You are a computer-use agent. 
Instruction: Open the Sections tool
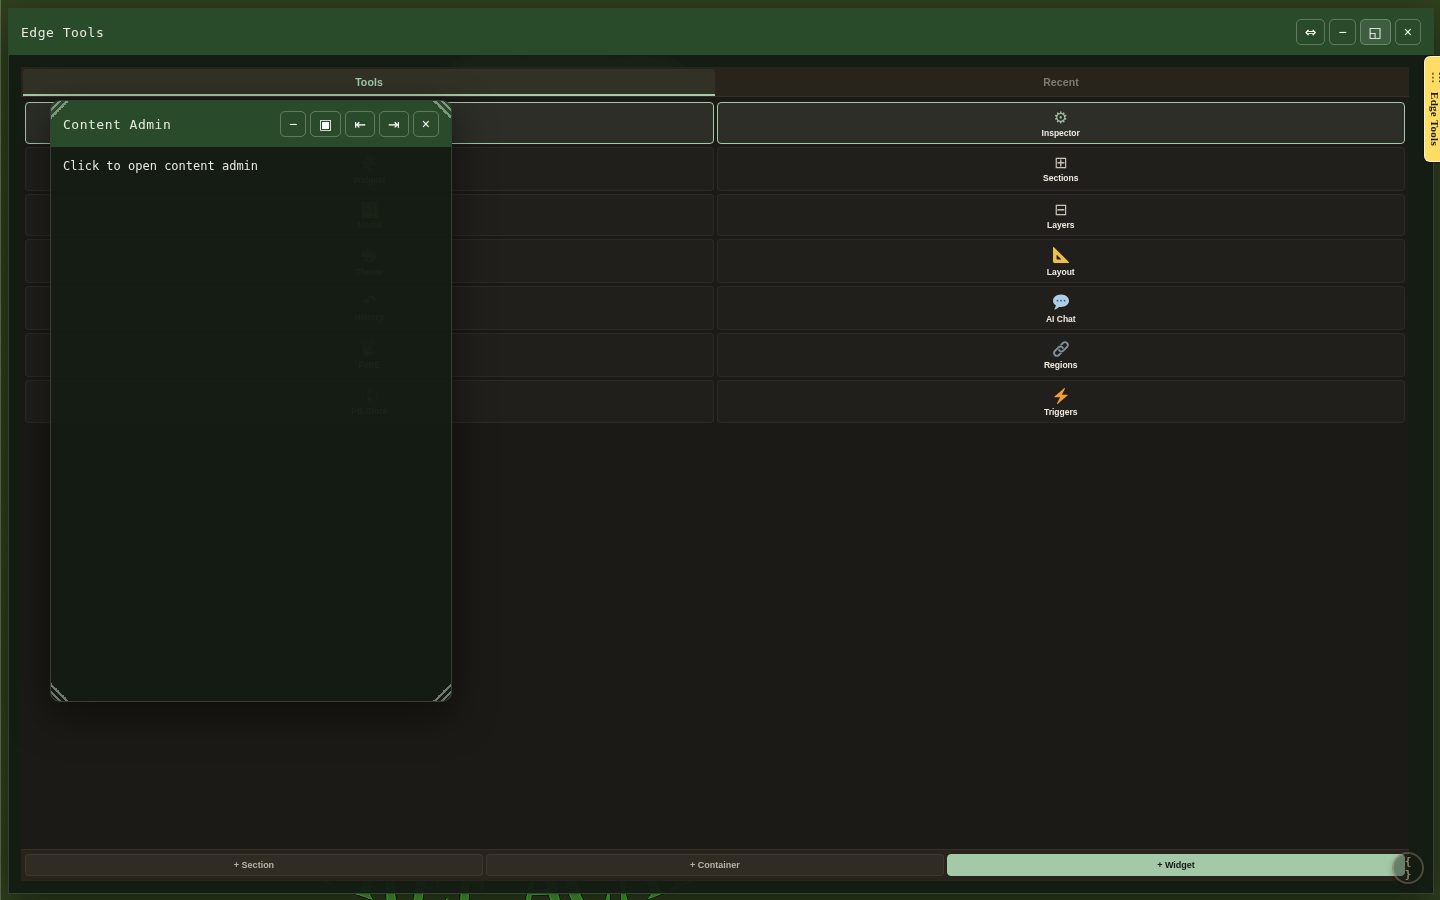(x=1060, y=169)
